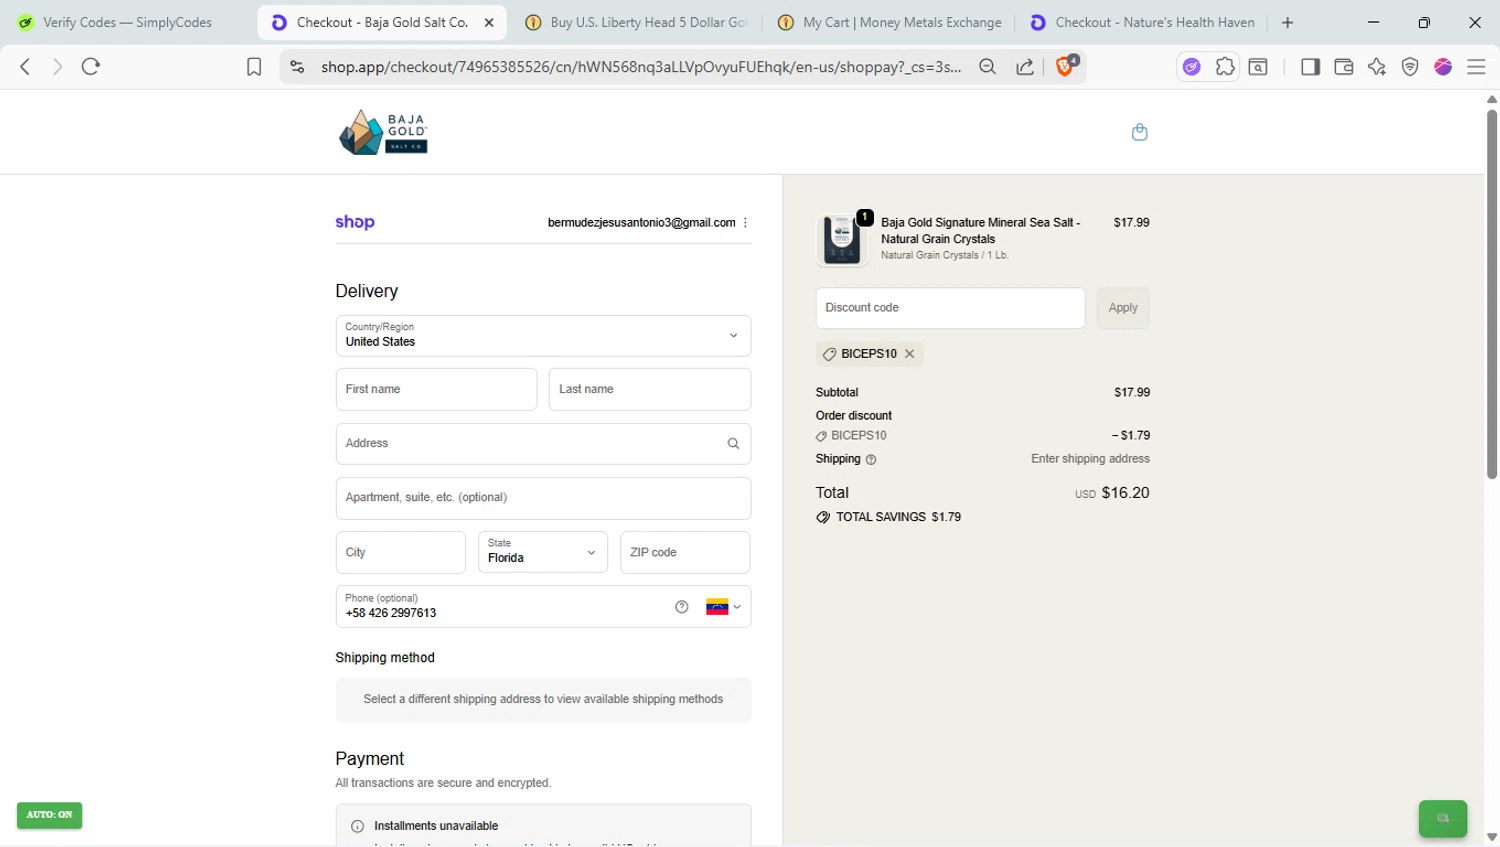Screen dimensions: 1500x847
Task: Click the product name Baja Gold Signature
Action: (980, 231)
